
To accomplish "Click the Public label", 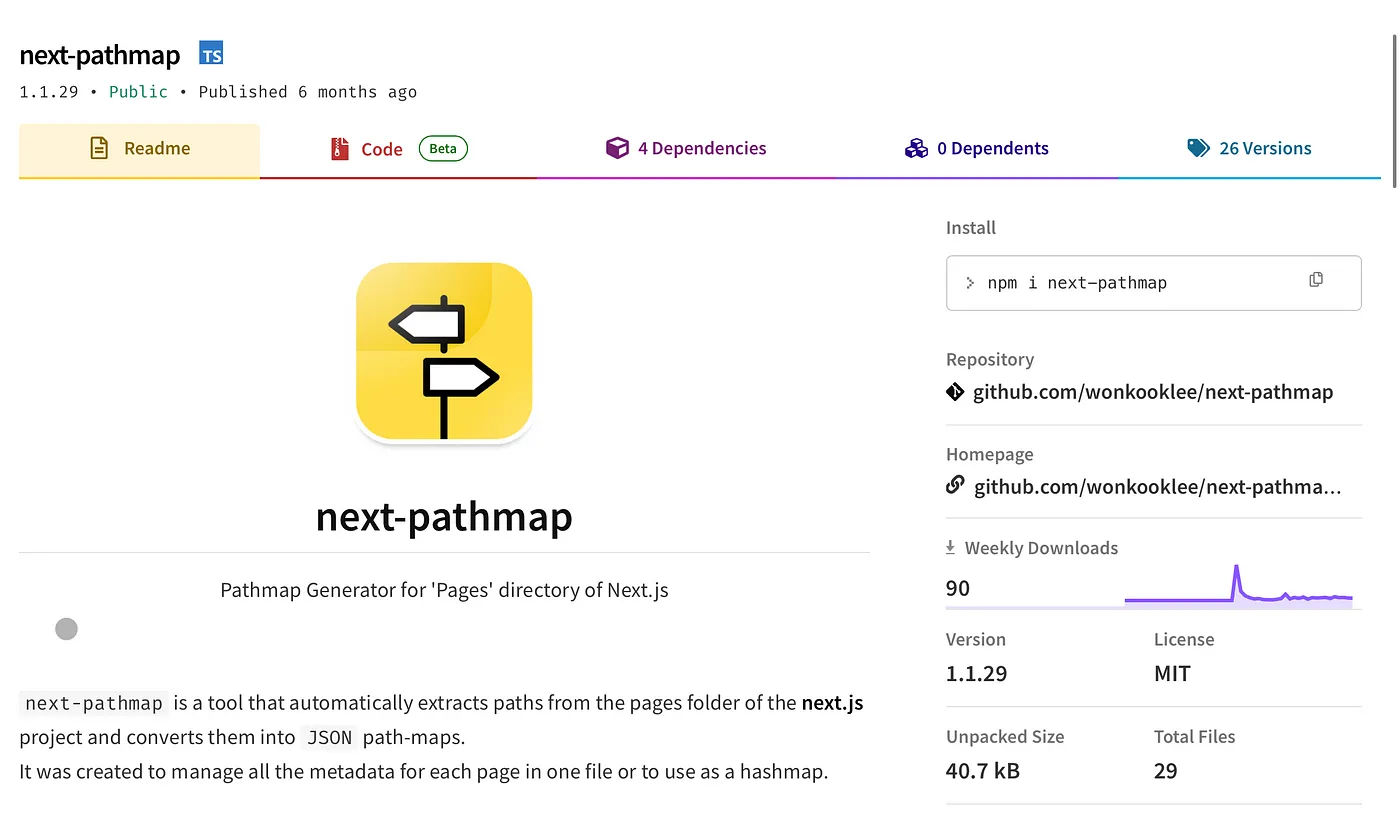I will tap(138, 92).
